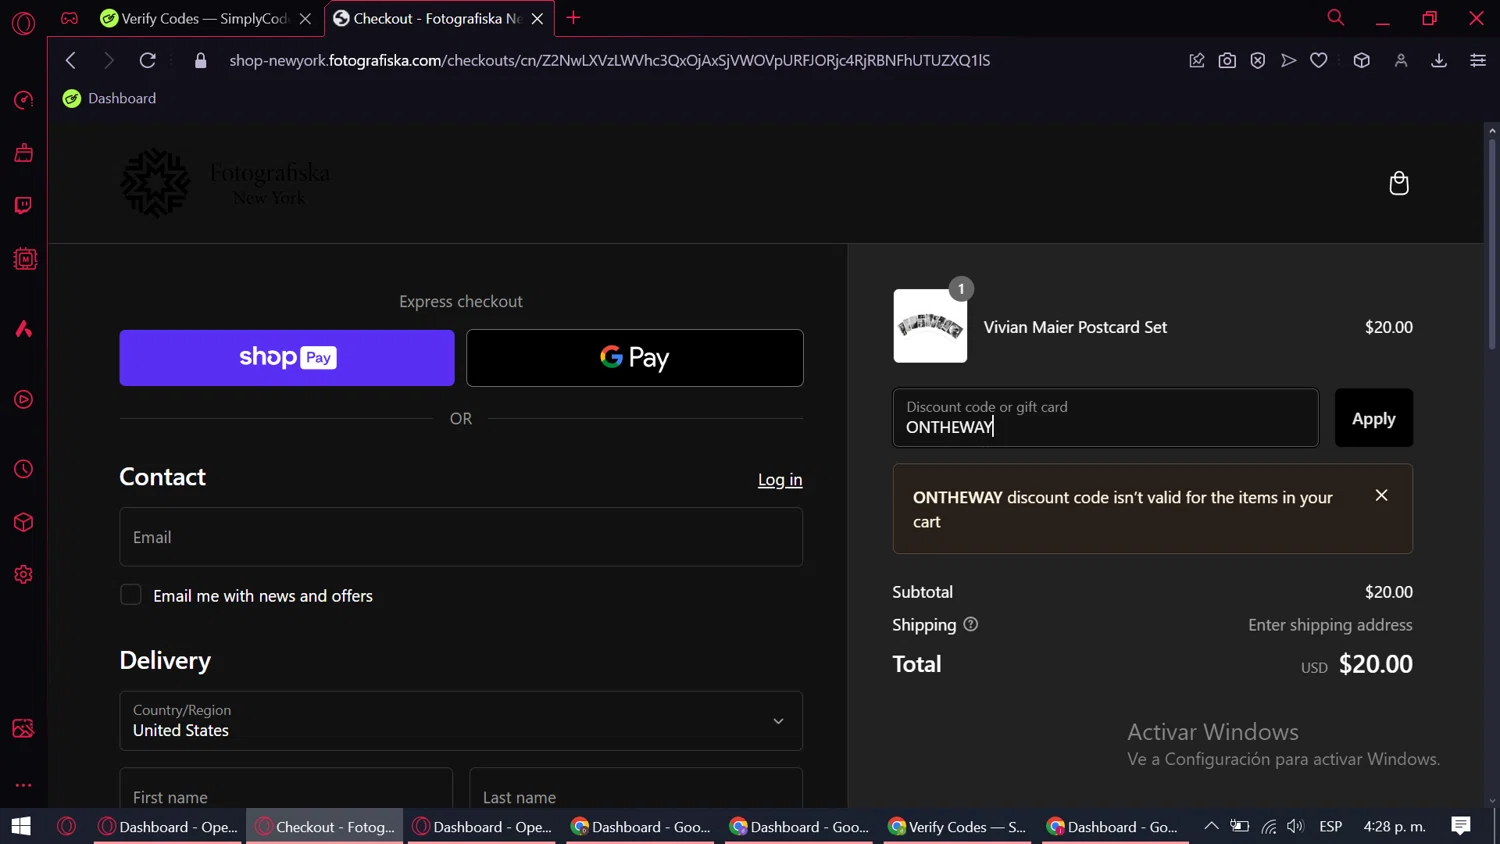Show more sidebar options dots

coord(23,785)
